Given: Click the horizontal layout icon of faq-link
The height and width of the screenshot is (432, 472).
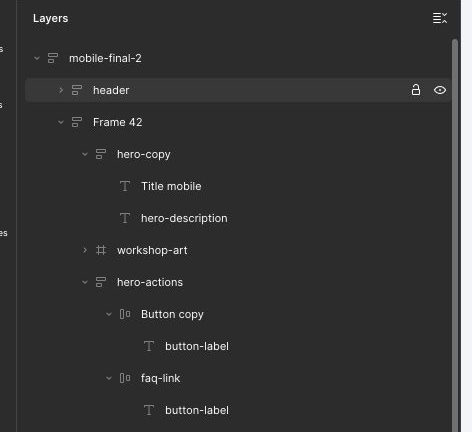Looking at the screenshot, I should coord(125,378).
